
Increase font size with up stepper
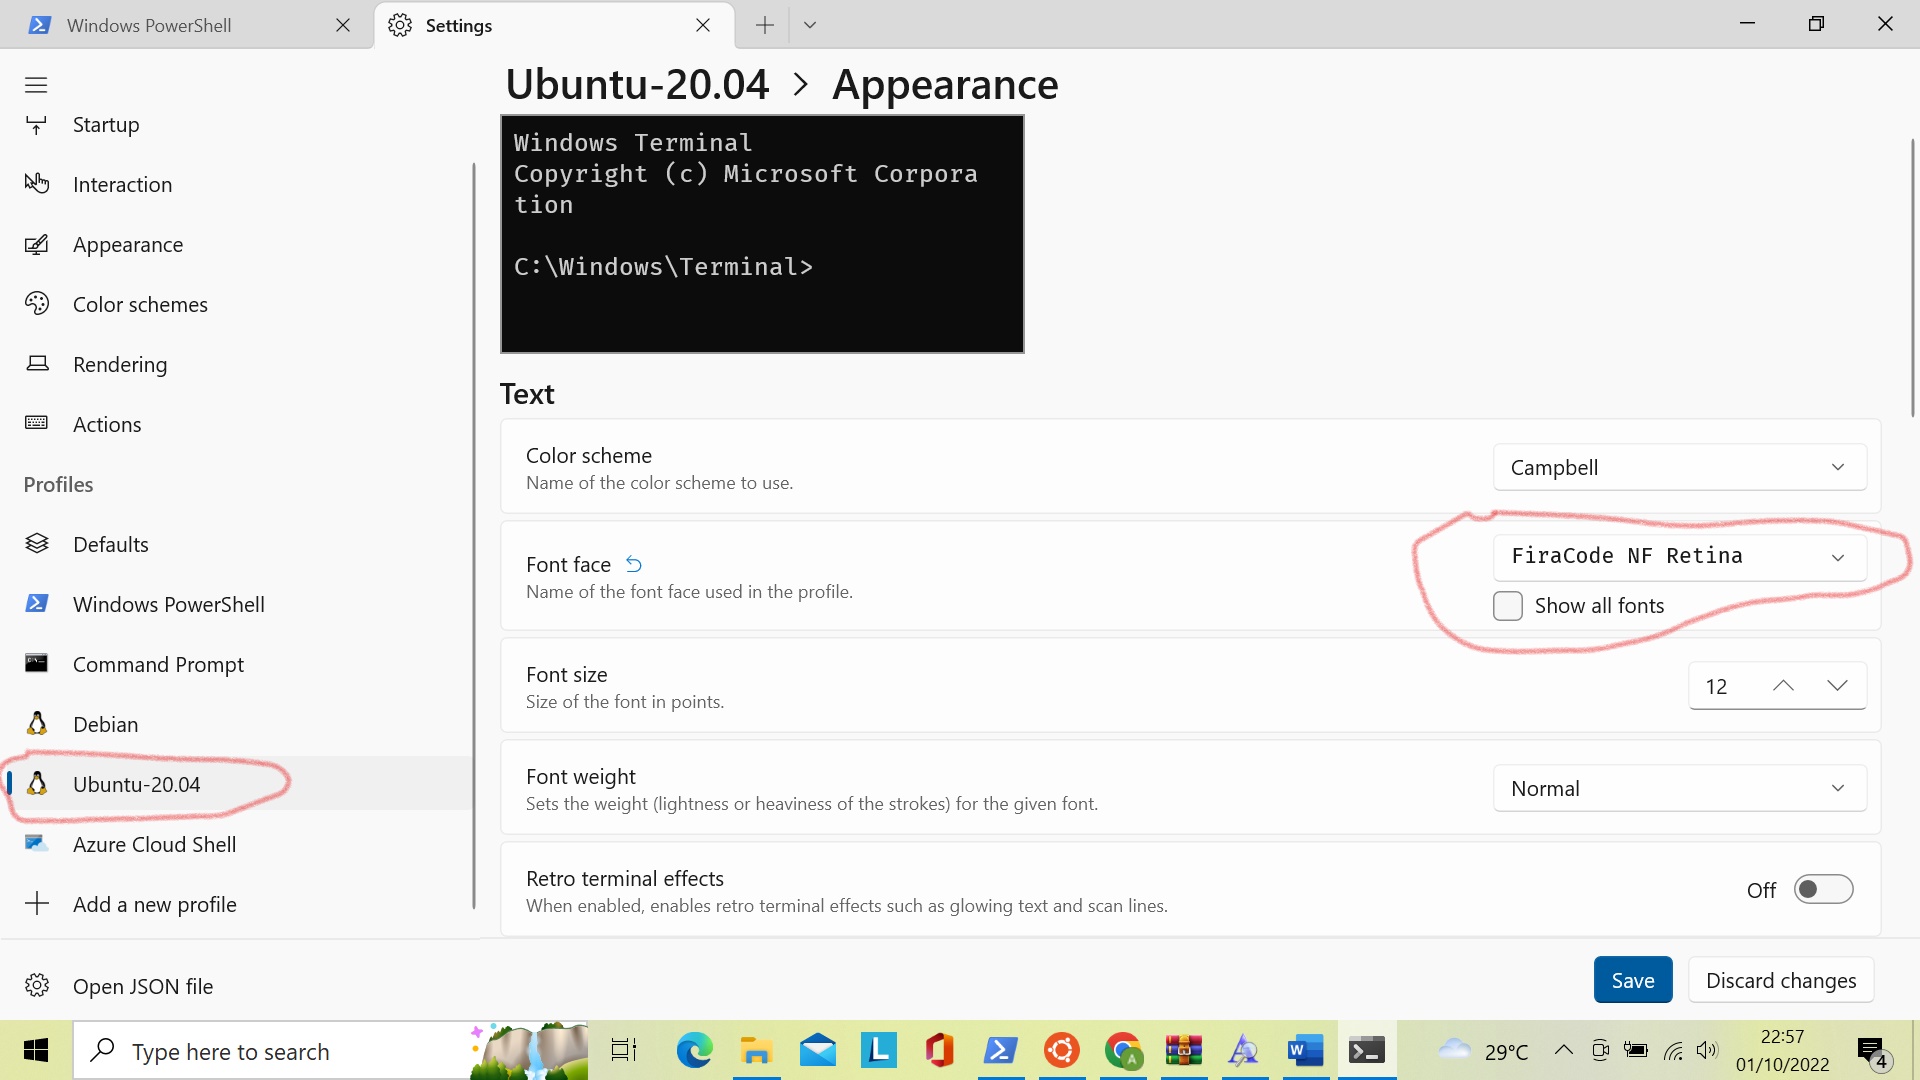(1781, 685)
